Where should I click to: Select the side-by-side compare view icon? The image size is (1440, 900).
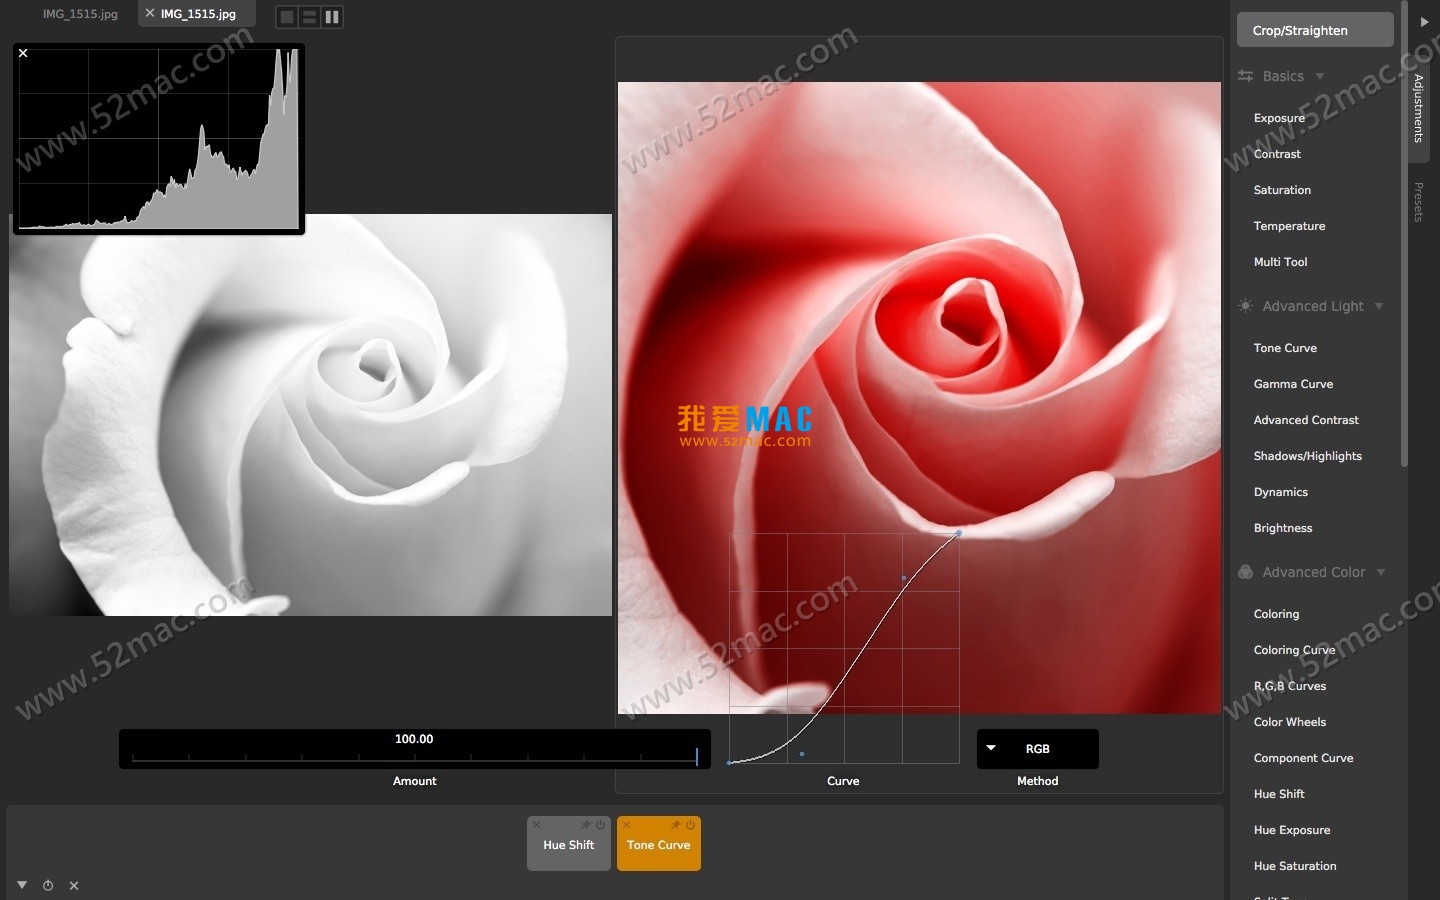tap(332, 17)
